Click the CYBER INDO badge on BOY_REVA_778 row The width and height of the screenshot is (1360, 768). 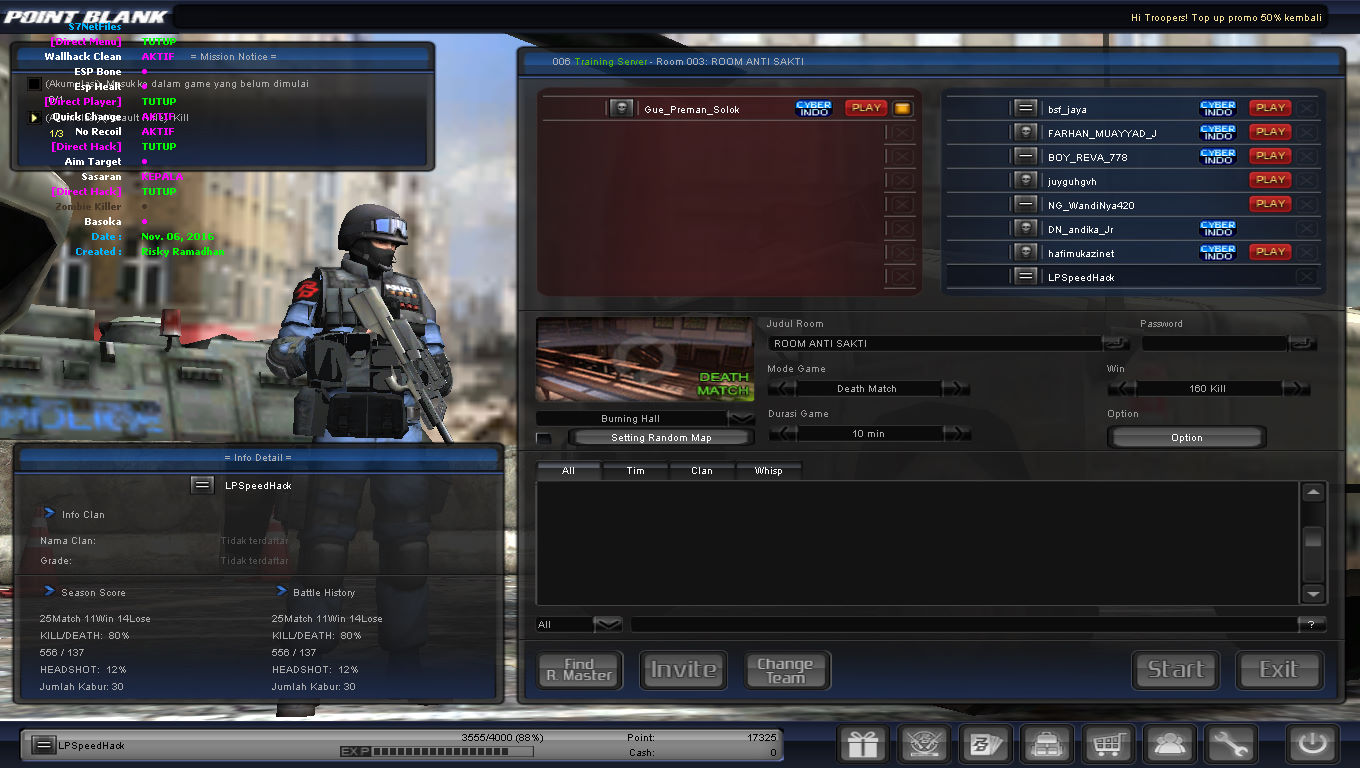coord(1218,156)
